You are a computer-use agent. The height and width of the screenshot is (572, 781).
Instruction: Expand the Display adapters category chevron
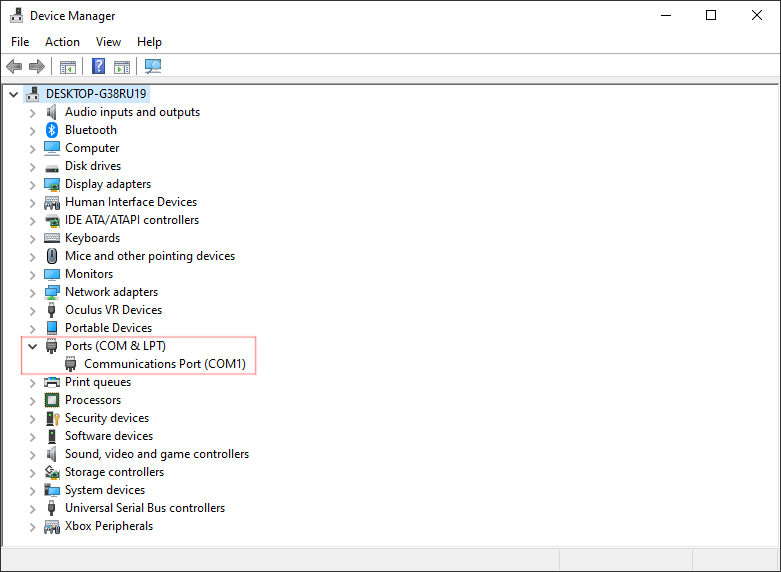pyautogui.click(x=33, y=185)
